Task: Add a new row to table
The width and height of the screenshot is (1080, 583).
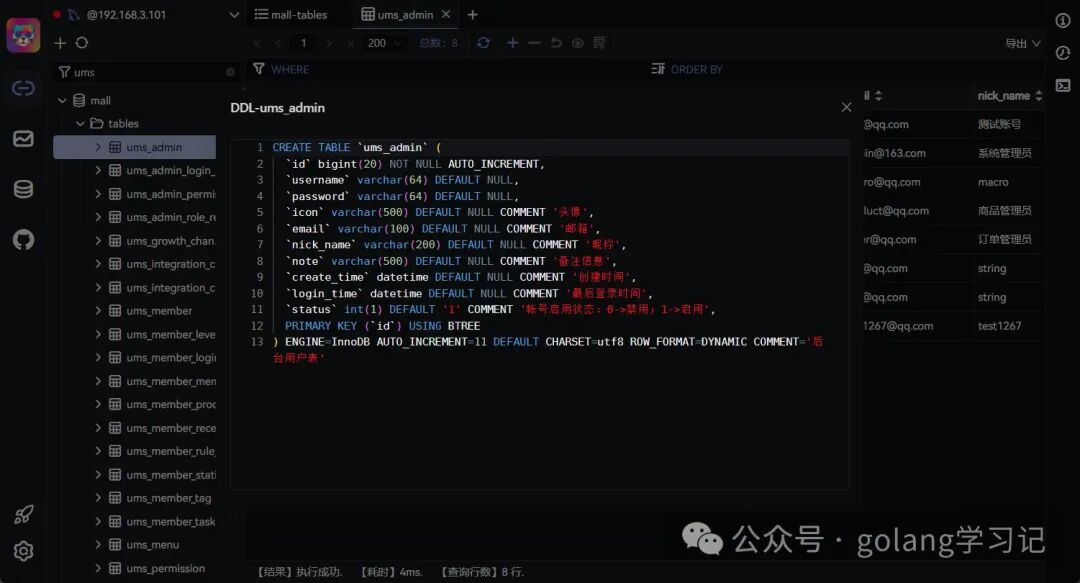Action: [x=512, y=43]
